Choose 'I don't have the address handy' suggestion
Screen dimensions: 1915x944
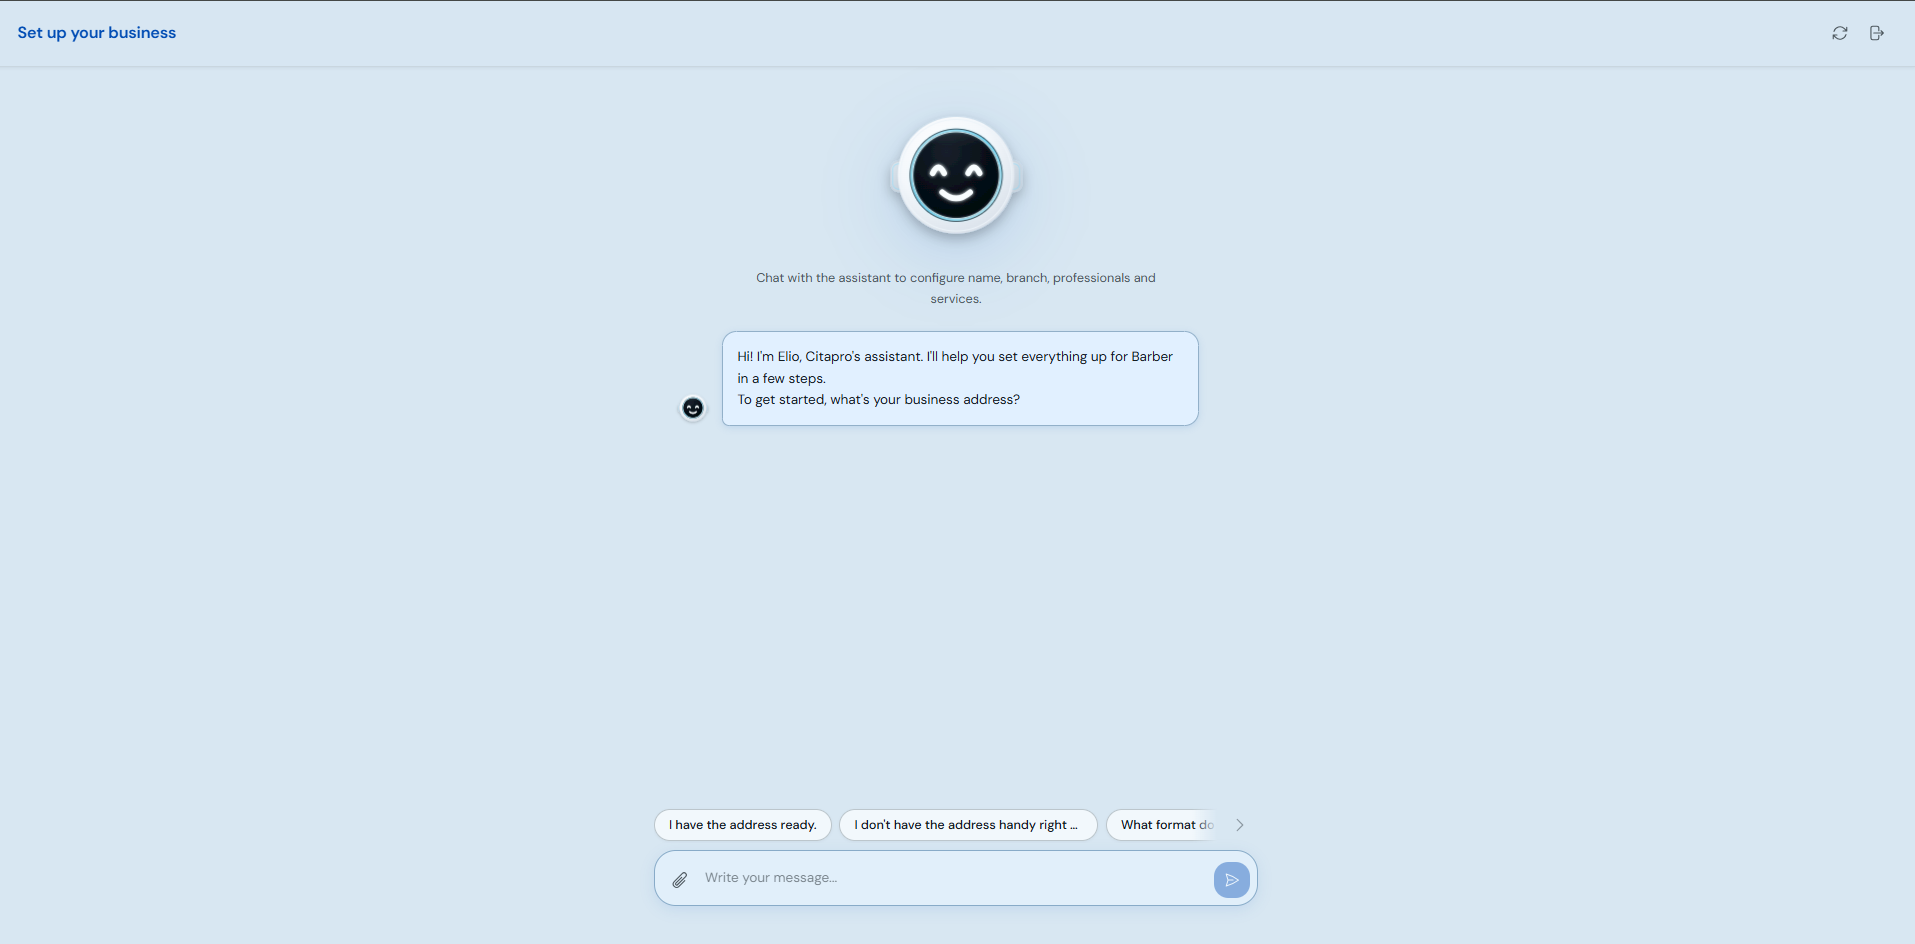968,825
